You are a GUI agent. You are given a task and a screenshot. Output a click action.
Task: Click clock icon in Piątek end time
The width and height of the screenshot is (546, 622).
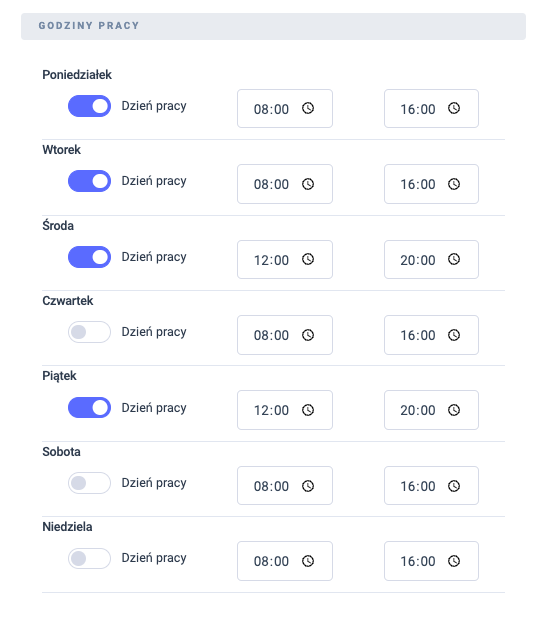tap(454, 410)
